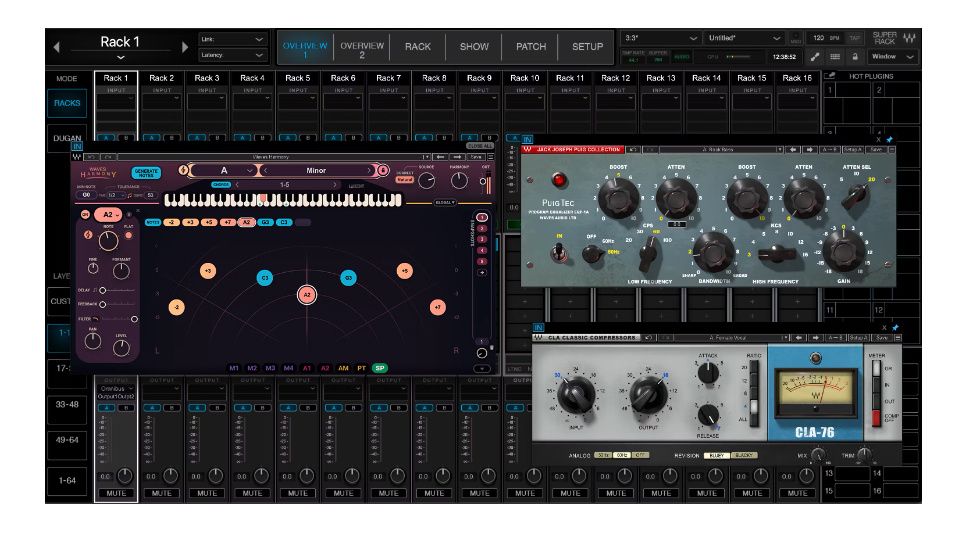The height and width of the screenshot is (533, 967).
Task: Click the orange link icon in the voice panel
Action: click(88, 235)
